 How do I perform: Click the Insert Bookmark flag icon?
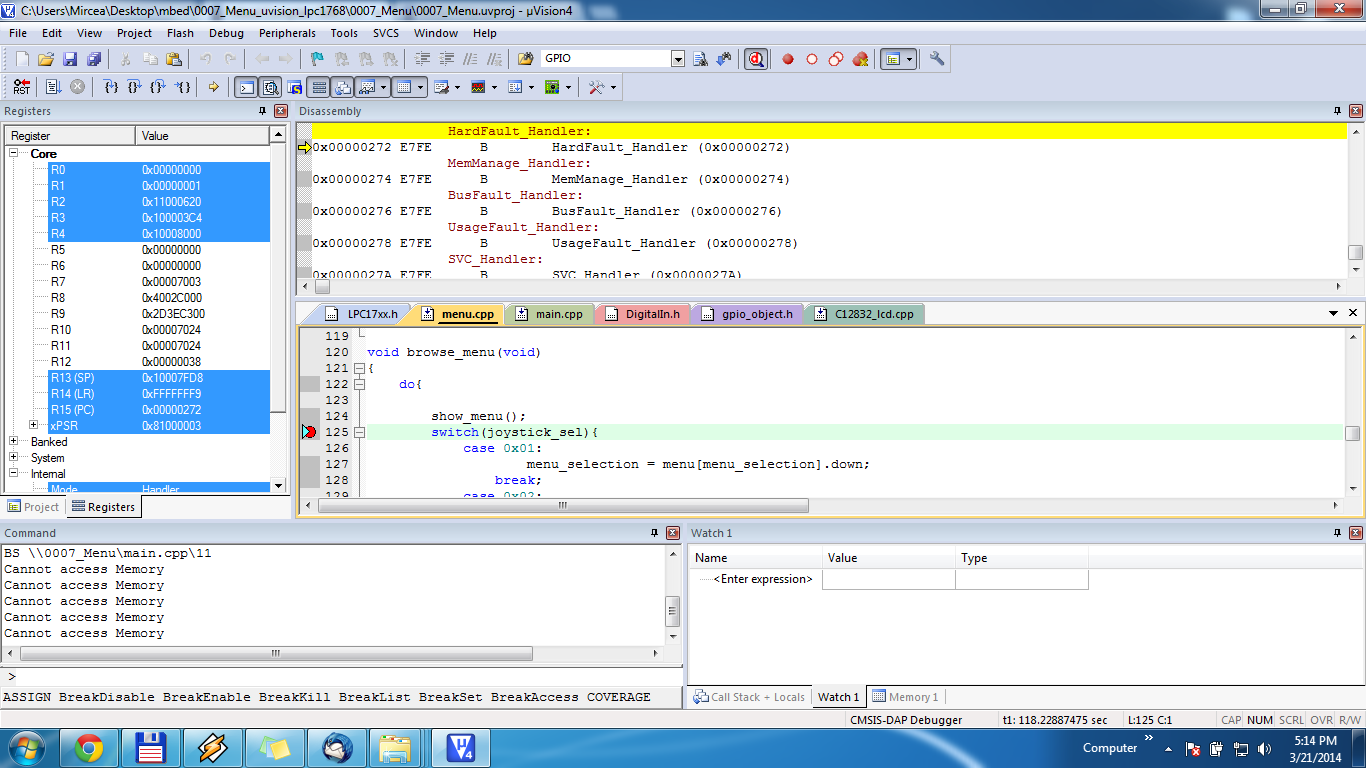point(317,59)
